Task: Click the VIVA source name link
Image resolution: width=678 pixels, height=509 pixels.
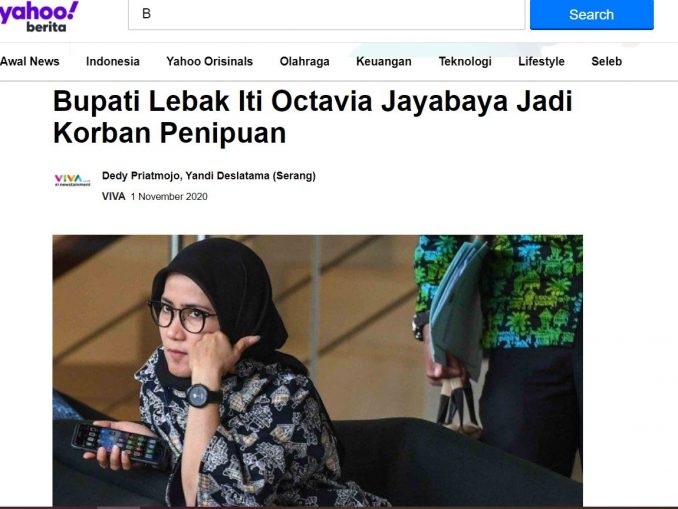Action: pos(114,196)
